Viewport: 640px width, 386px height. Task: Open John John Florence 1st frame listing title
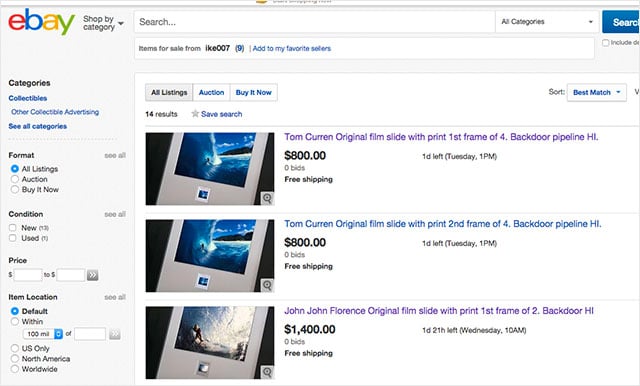(439, 311)
